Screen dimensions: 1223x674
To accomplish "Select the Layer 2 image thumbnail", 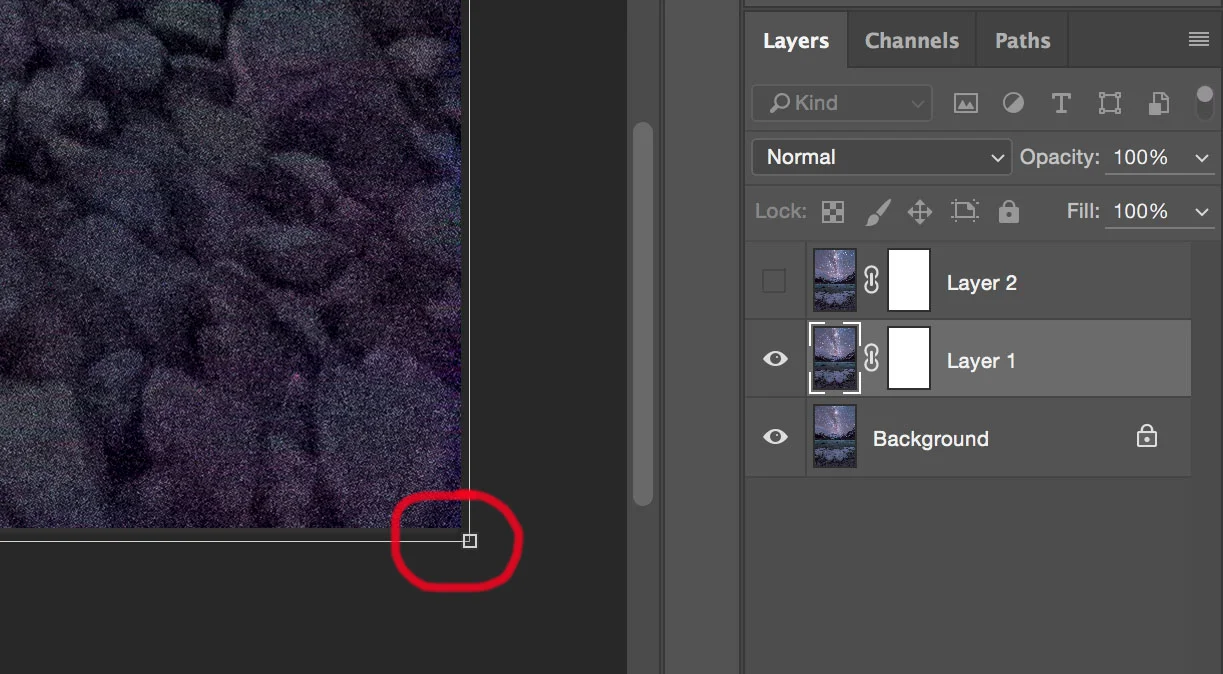I will click(x=835, y=281).
